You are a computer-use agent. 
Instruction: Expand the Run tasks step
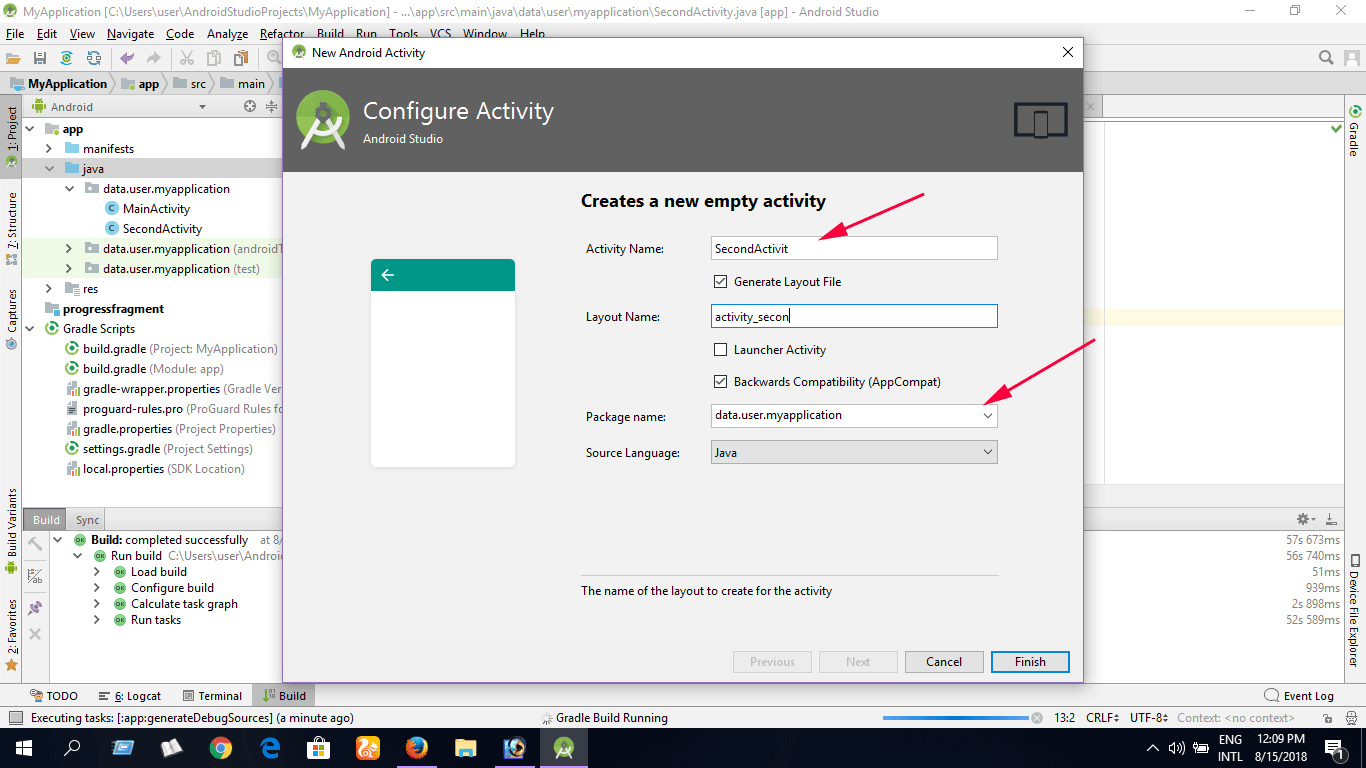click(x=97, y=620)
